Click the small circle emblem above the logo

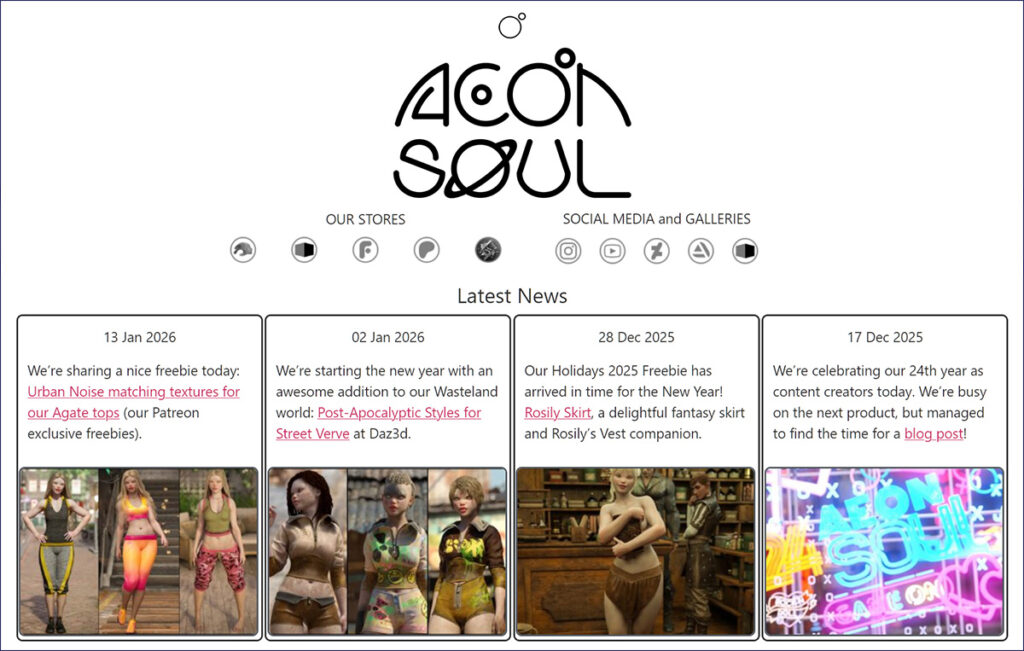[x=511, y=26]
